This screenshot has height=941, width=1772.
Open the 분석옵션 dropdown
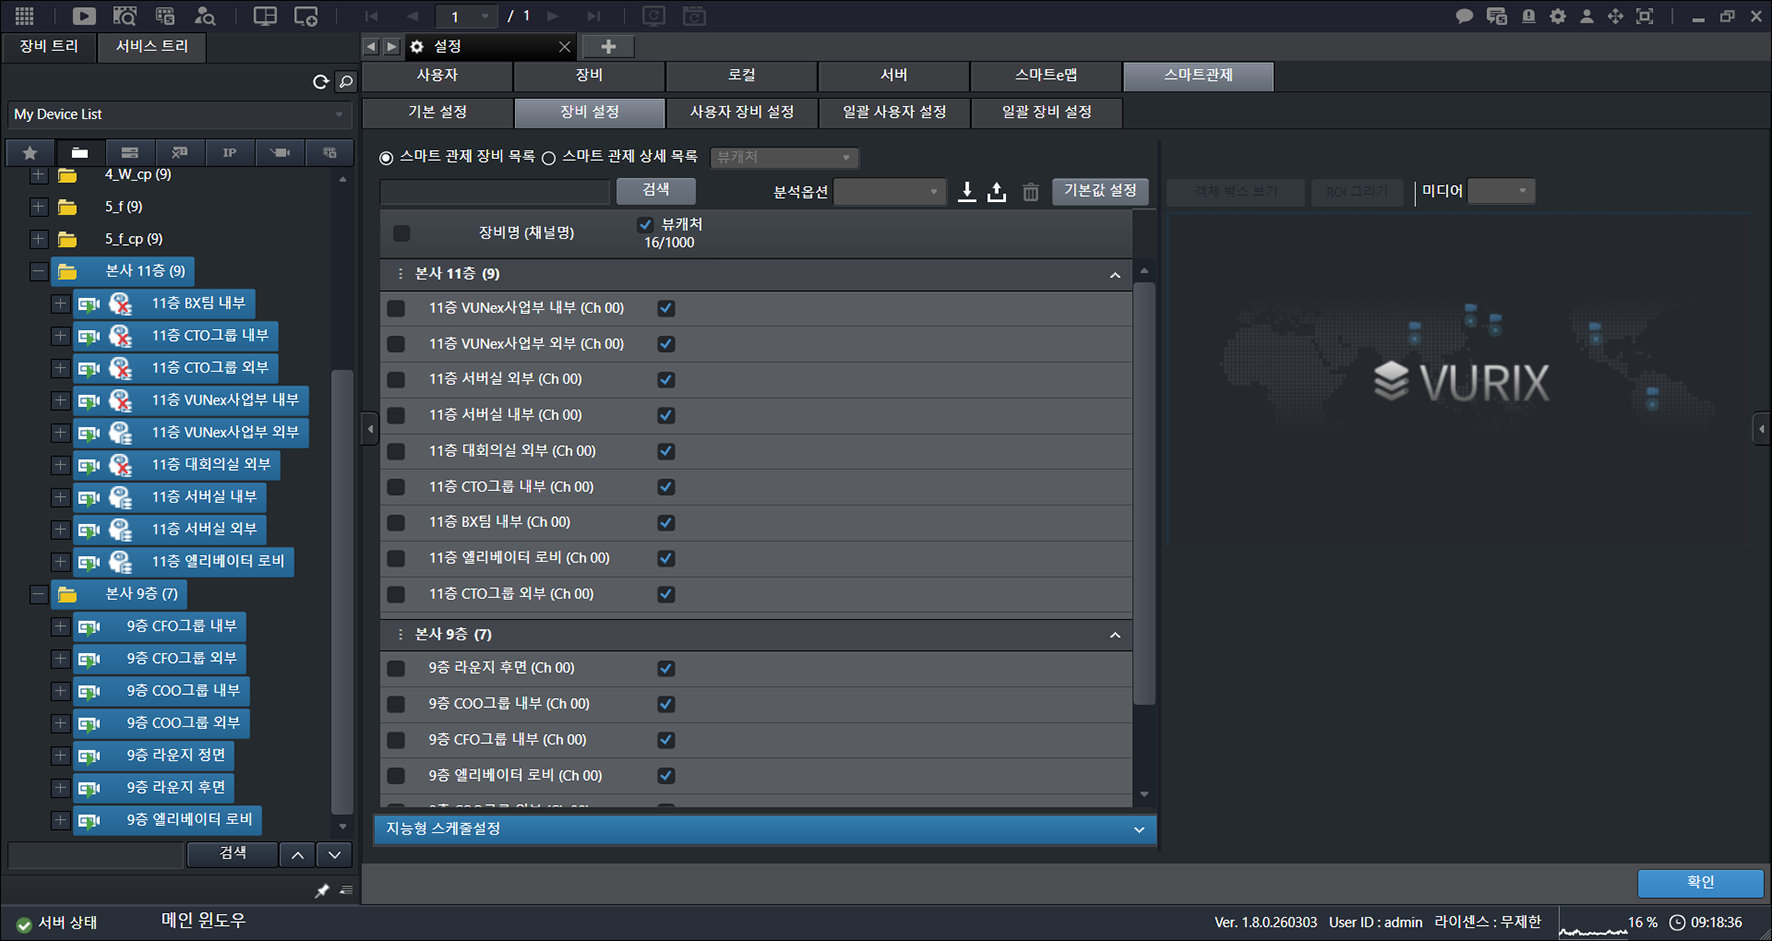click(890, 191)
